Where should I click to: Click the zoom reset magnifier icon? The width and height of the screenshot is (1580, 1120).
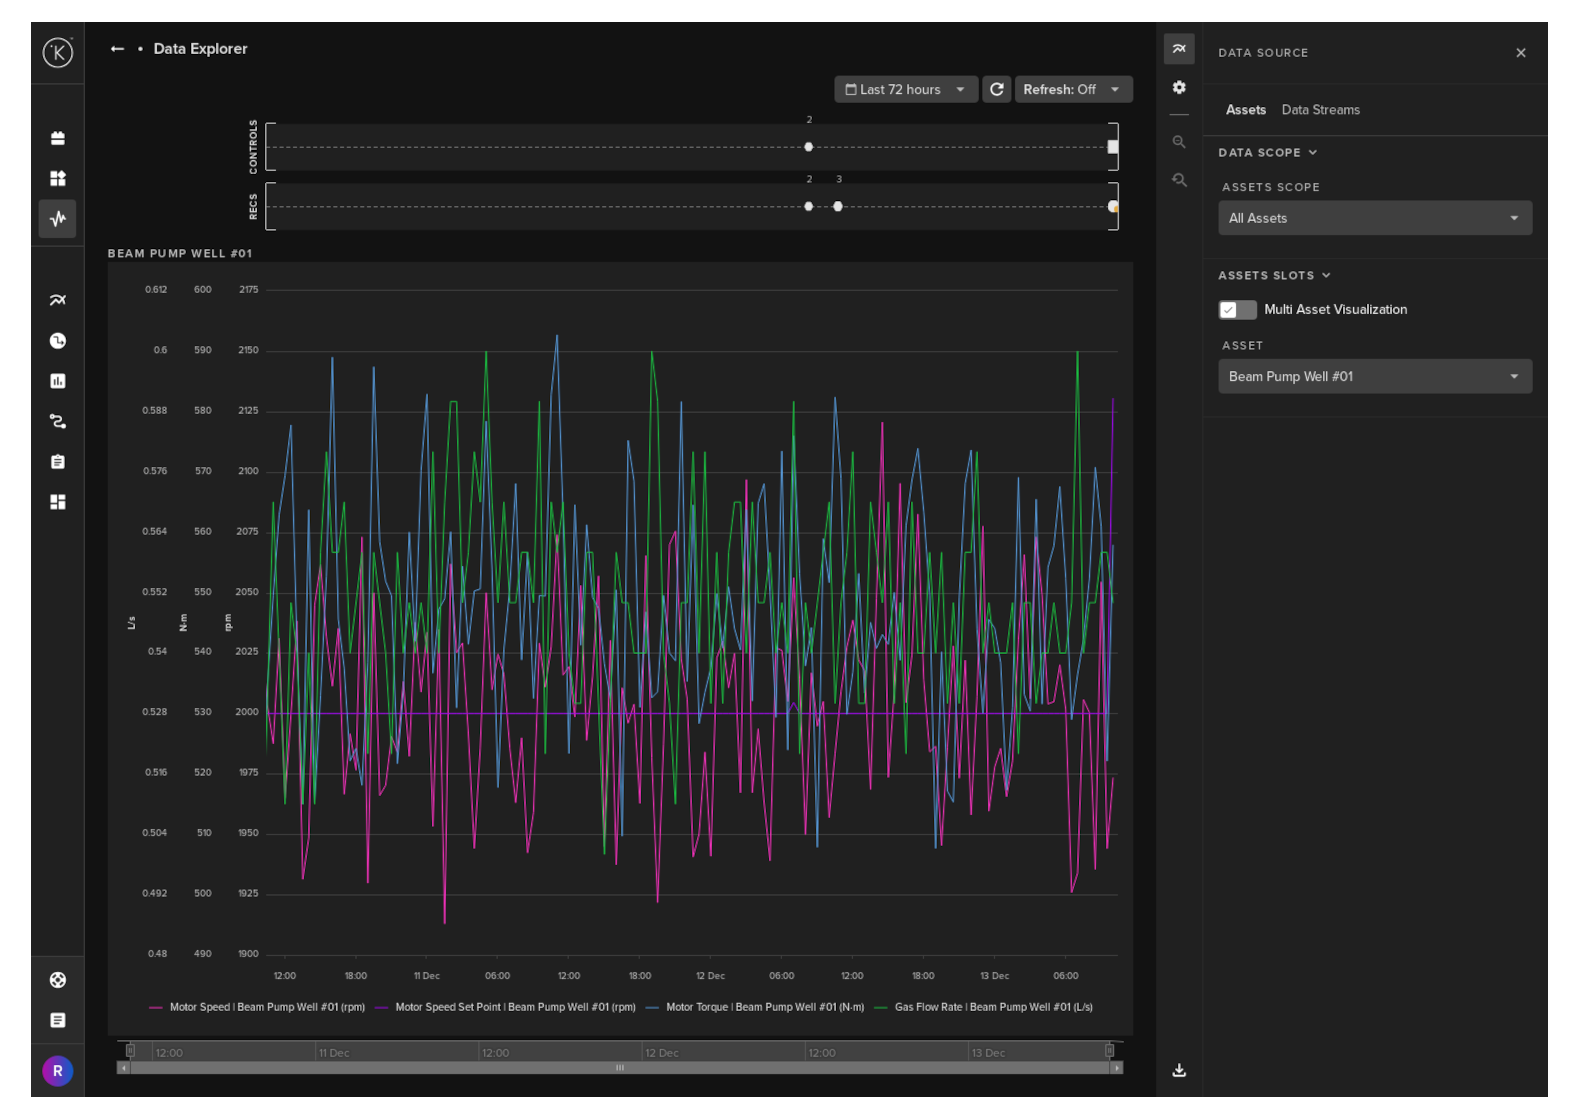coord(1179,180)
